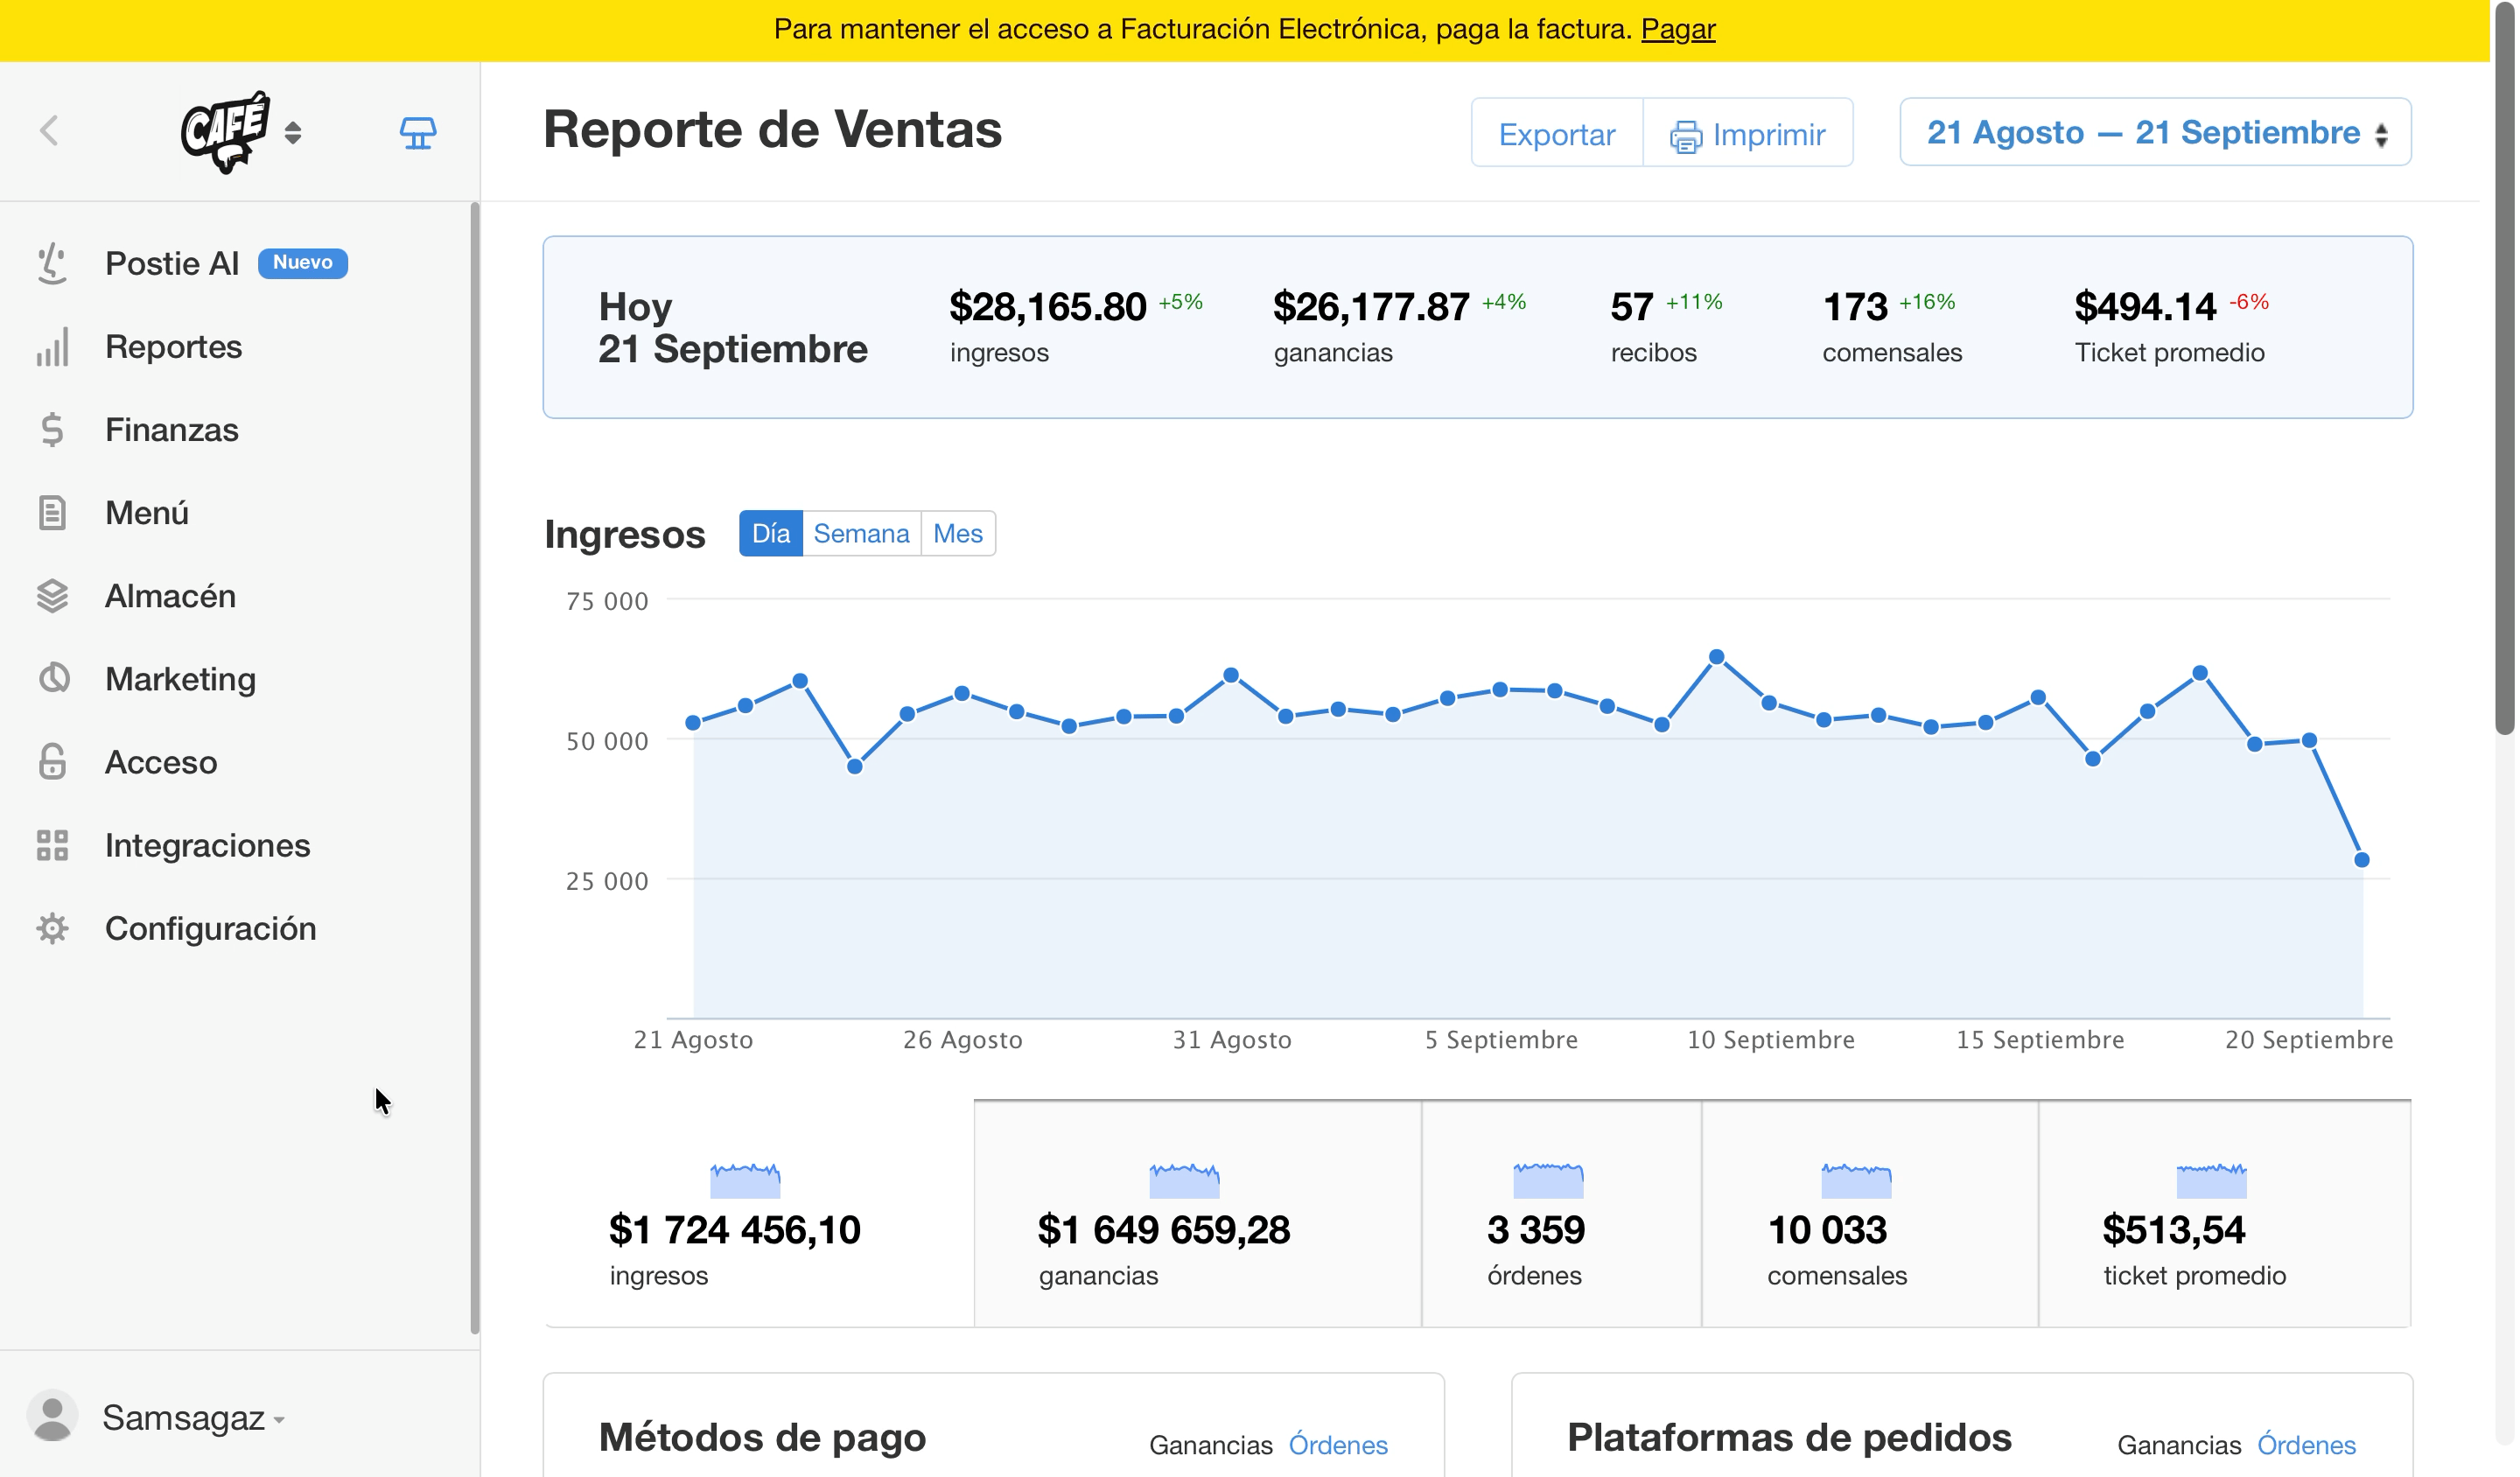Select the comensales 10 033 summary tab

[x=1870, y=1214]
